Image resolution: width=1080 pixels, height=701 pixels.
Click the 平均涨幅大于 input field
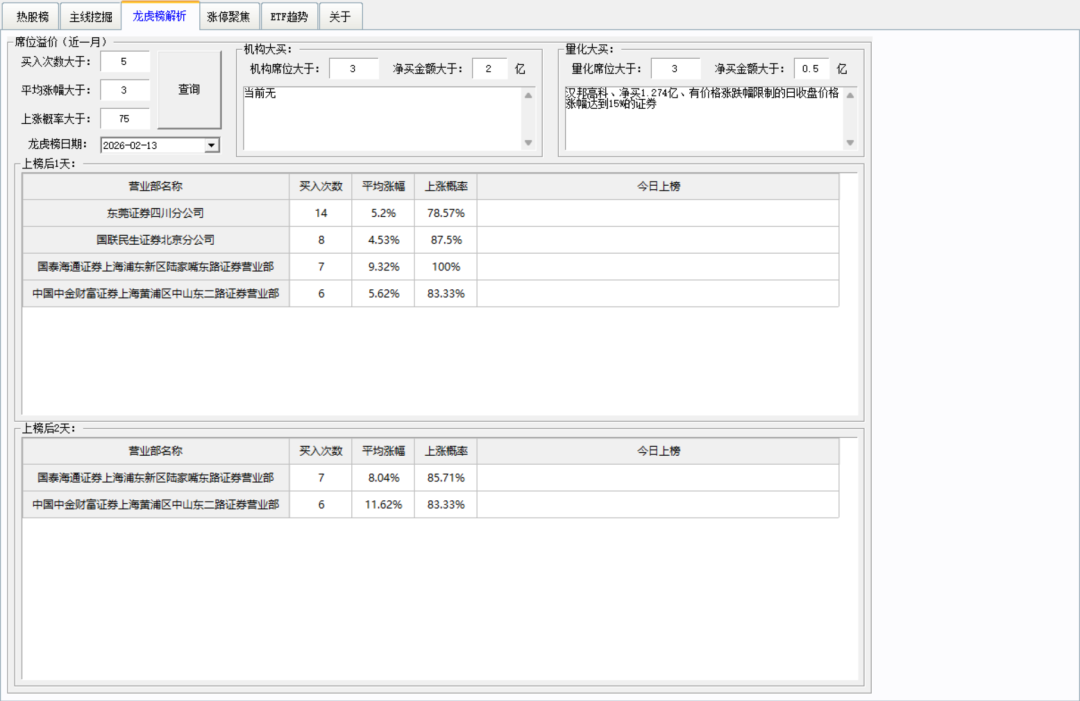124,89
